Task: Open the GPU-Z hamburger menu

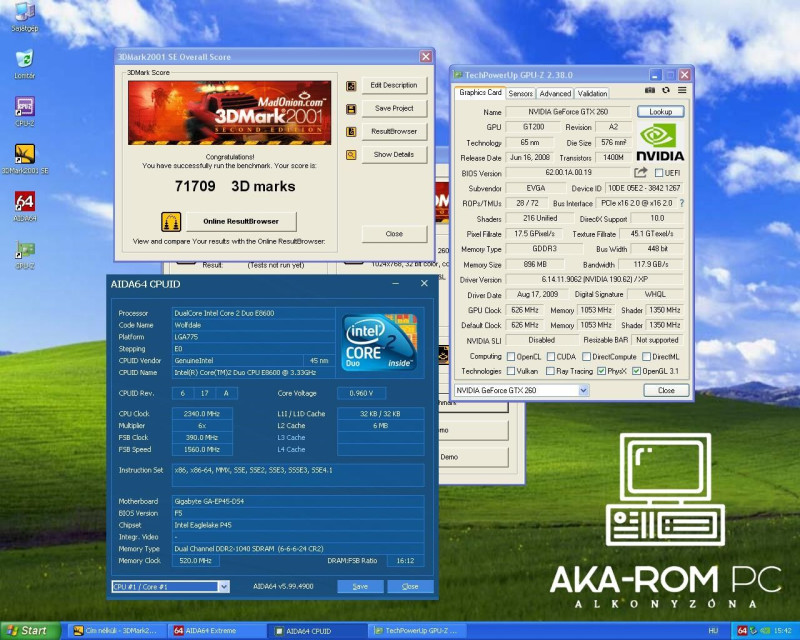Action: (x=682, y=90)
